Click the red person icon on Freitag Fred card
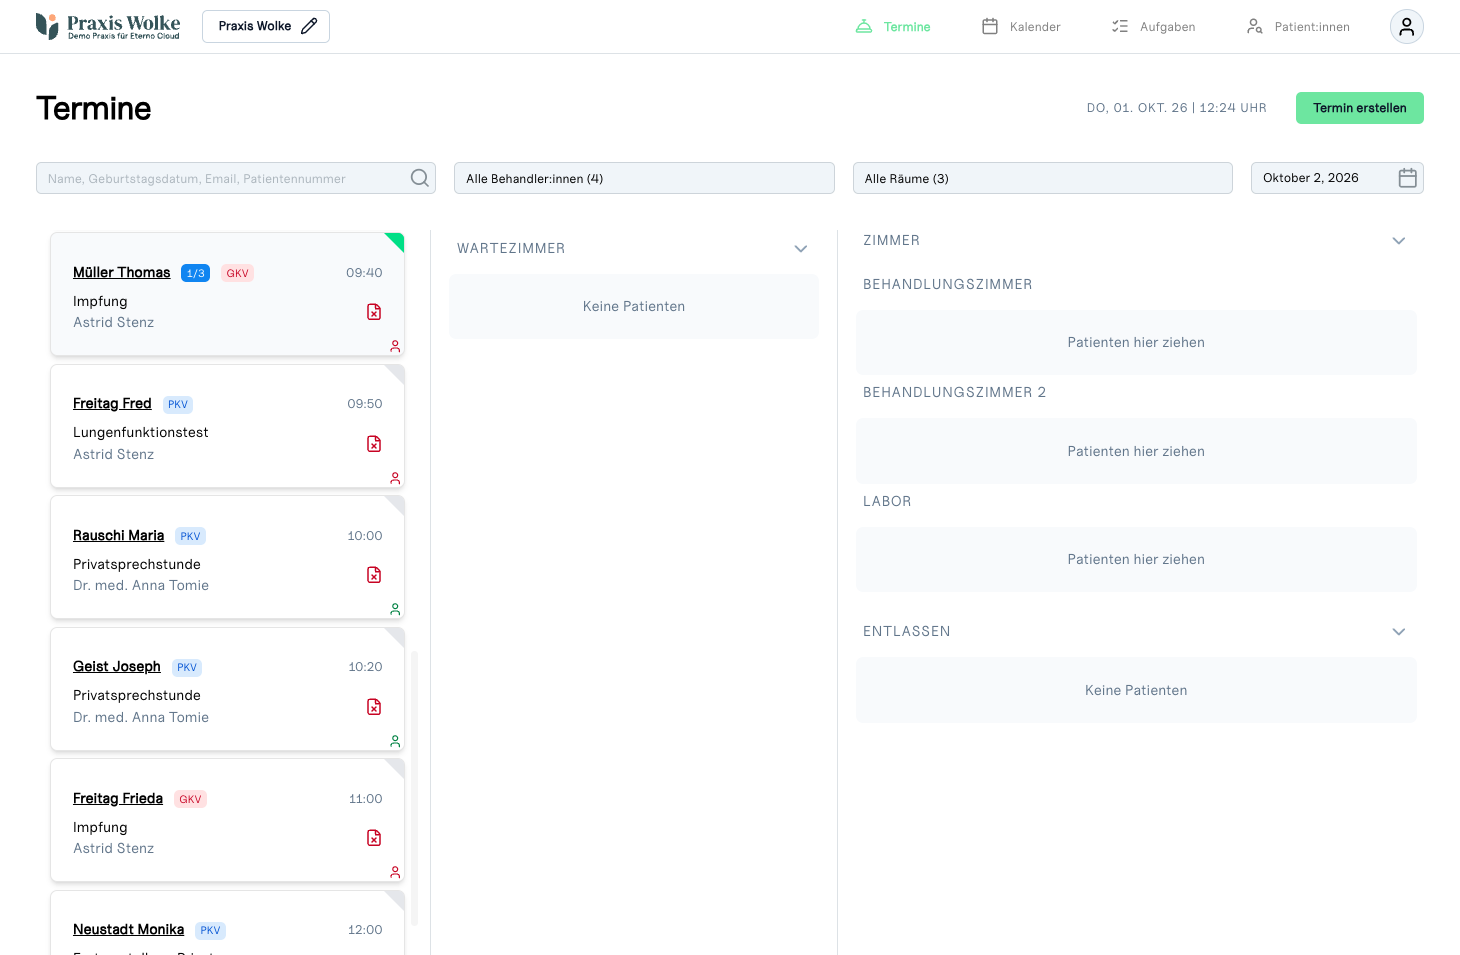The height and width of the screenshot is (955, 1460). [x=395, y=478]
